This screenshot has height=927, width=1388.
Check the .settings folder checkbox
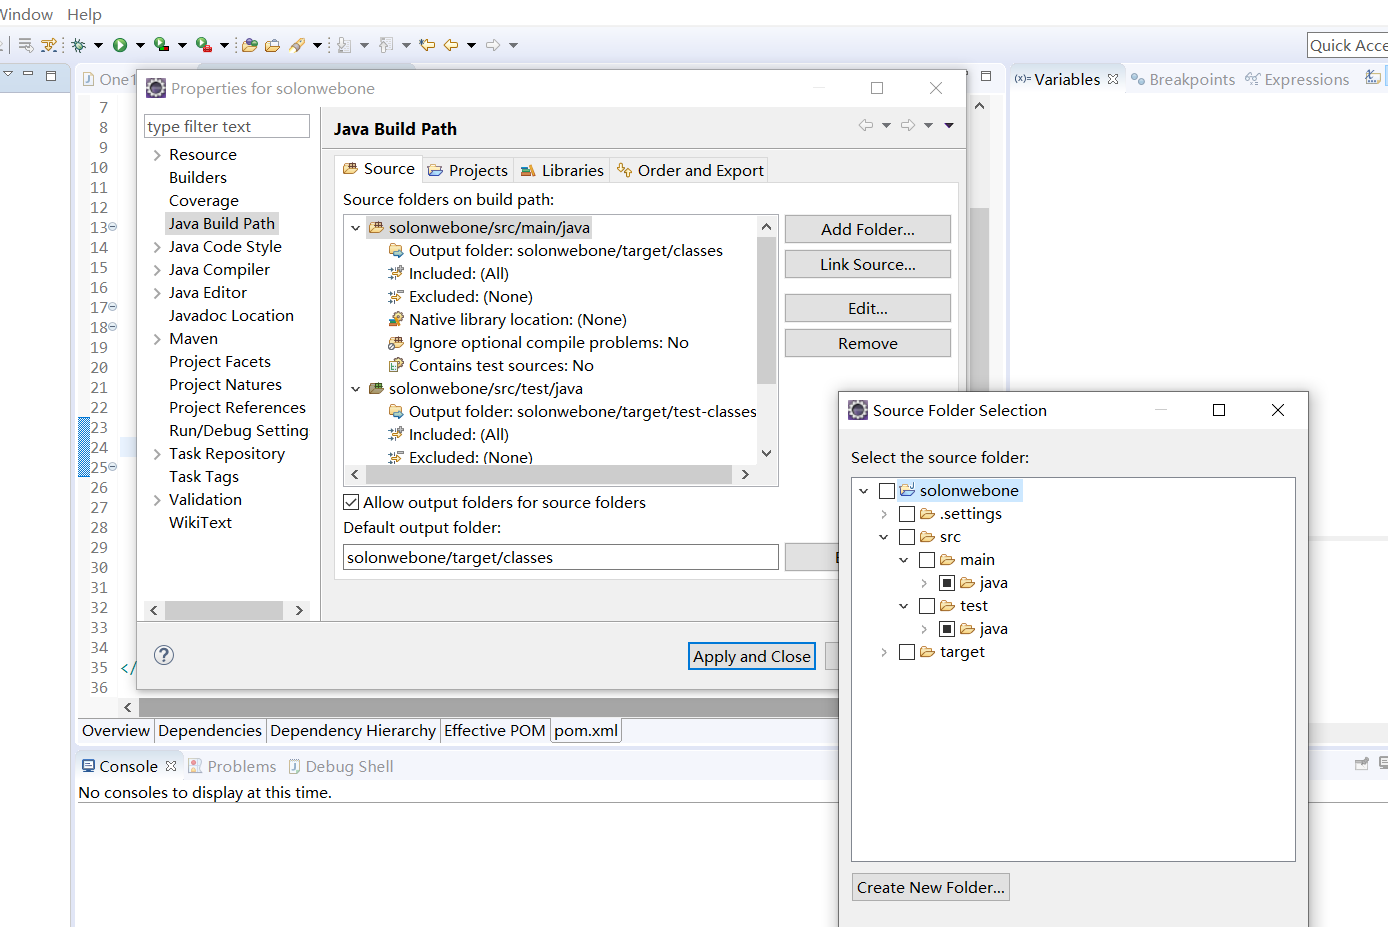(x=907, y=513)
